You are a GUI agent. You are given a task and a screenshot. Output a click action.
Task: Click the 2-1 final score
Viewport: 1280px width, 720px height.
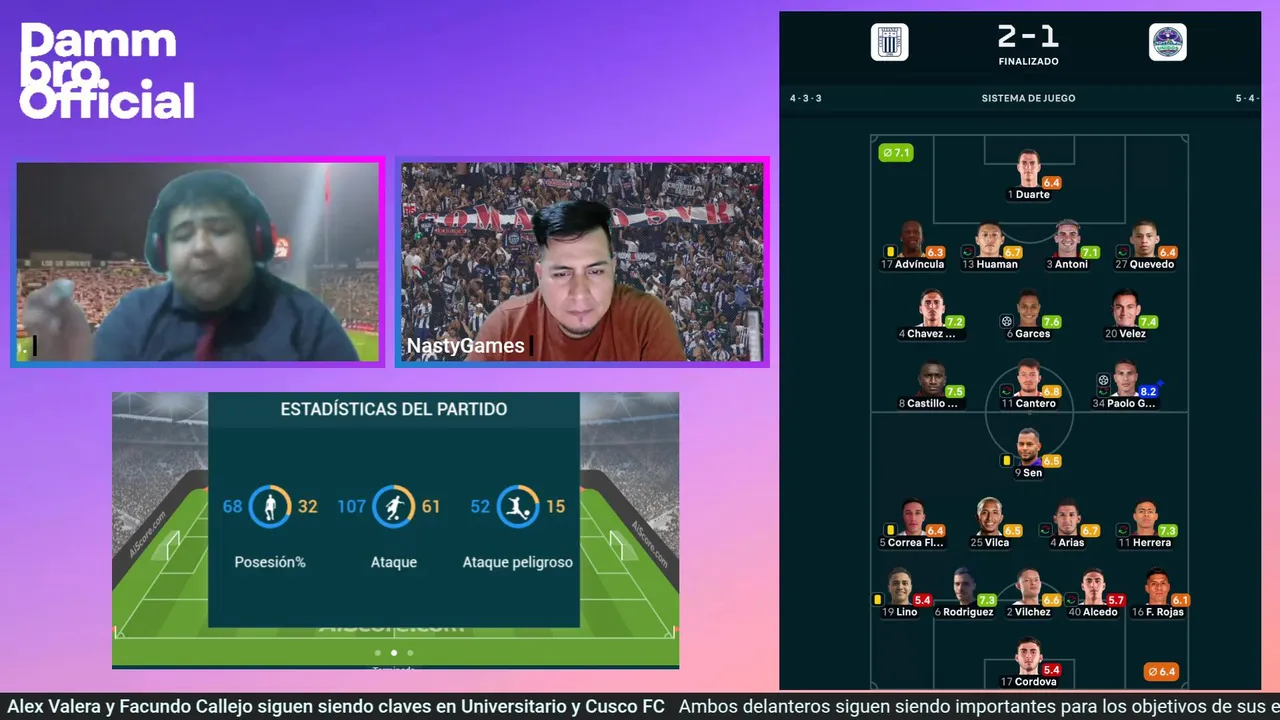[x=1028, y=37]
